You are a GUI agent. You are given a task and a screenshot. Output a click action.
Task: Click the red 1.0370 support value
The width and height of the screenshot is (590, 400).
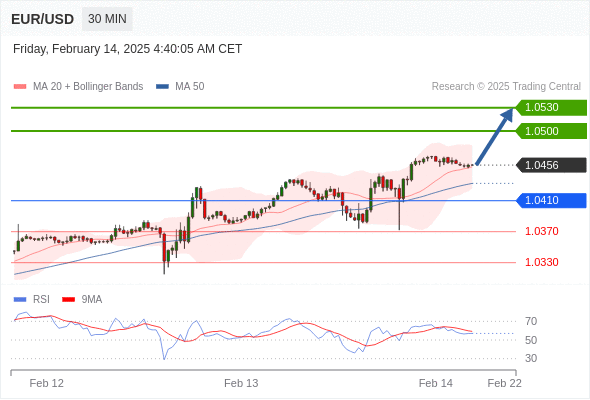pos(541,231)
